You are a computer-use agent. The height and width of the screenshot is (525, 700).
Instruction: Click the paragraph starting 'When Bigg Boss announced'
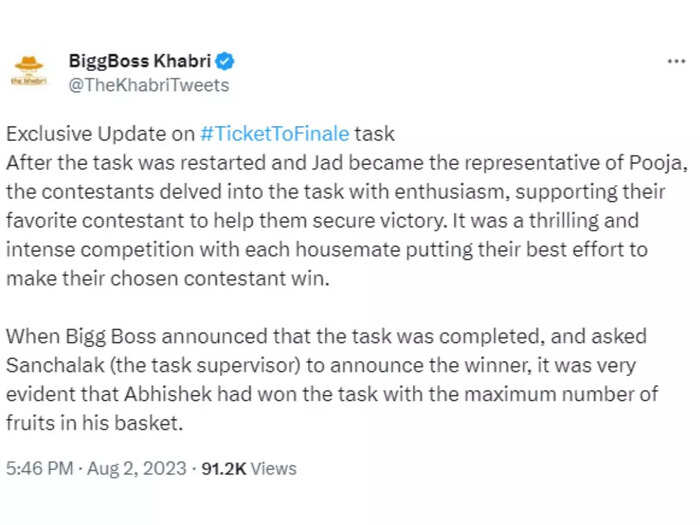[x=332, y=379]
